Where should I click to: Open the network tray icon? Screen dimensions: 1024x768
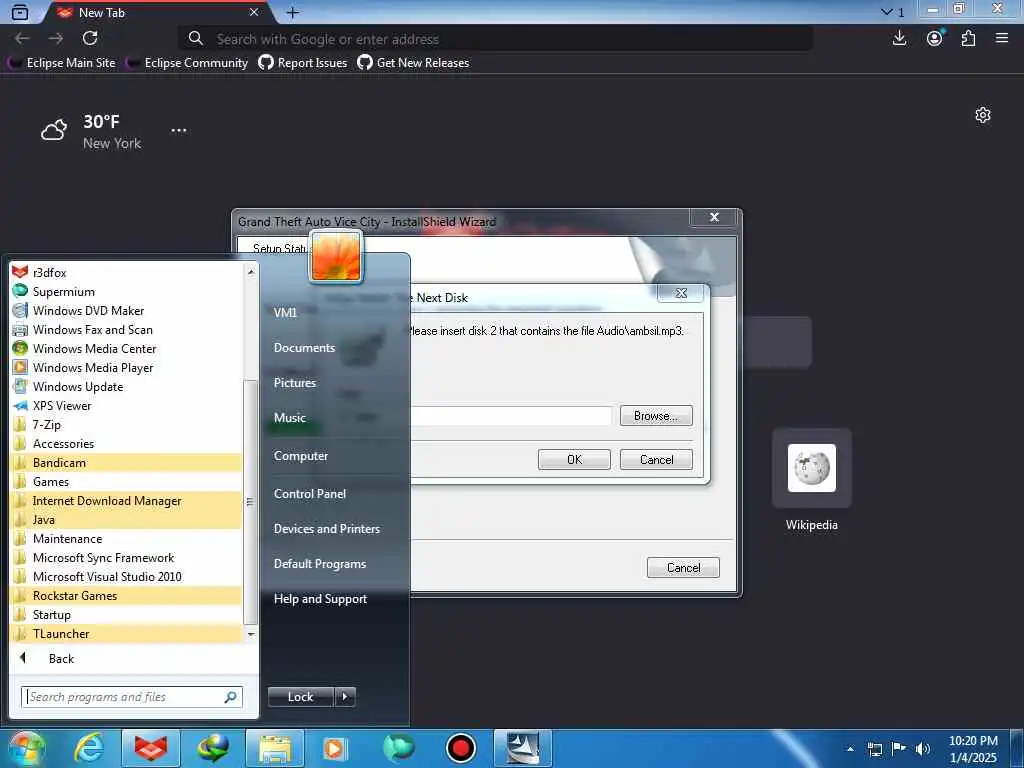click(874, 749)
